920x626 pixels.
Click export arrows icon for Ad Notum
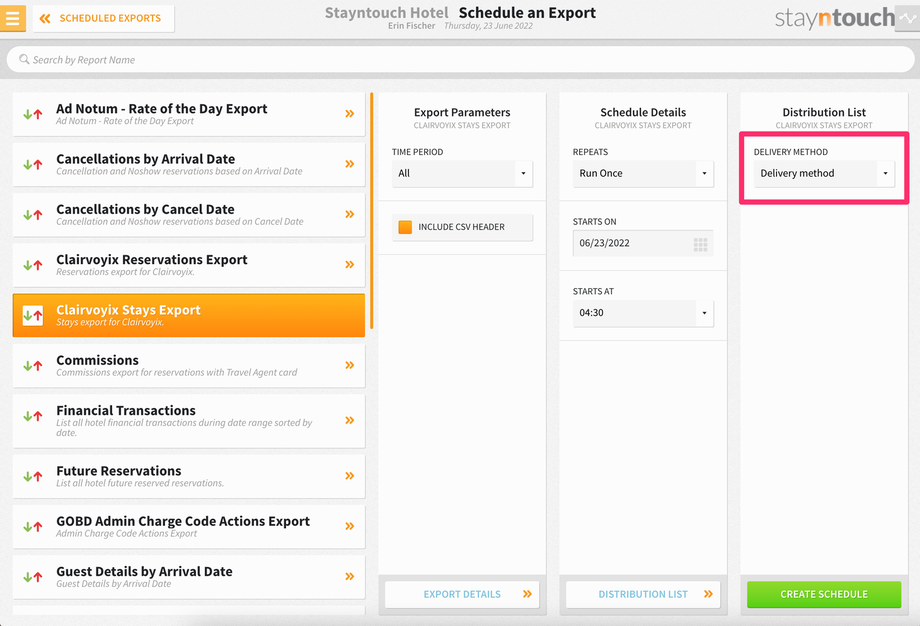33,114
